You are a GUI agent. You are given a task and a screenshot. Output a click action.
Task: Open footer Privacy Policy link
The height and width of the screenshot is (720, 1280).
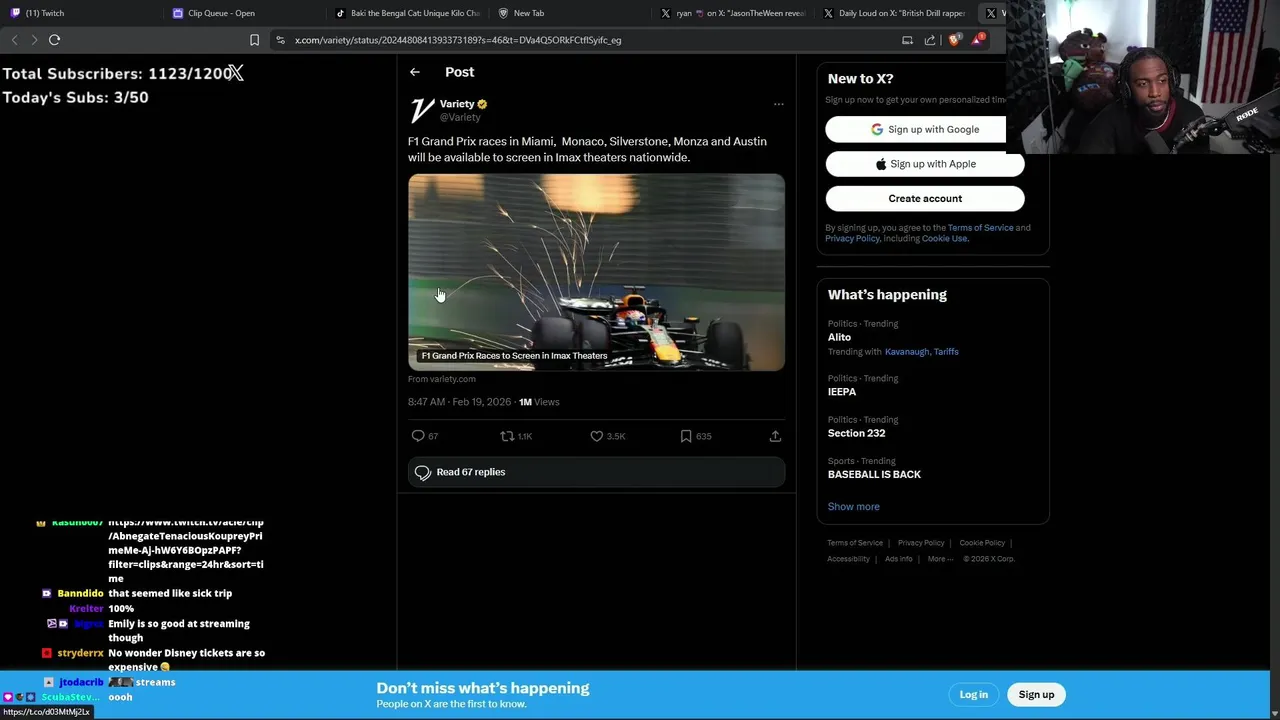(x=921, y=543)
